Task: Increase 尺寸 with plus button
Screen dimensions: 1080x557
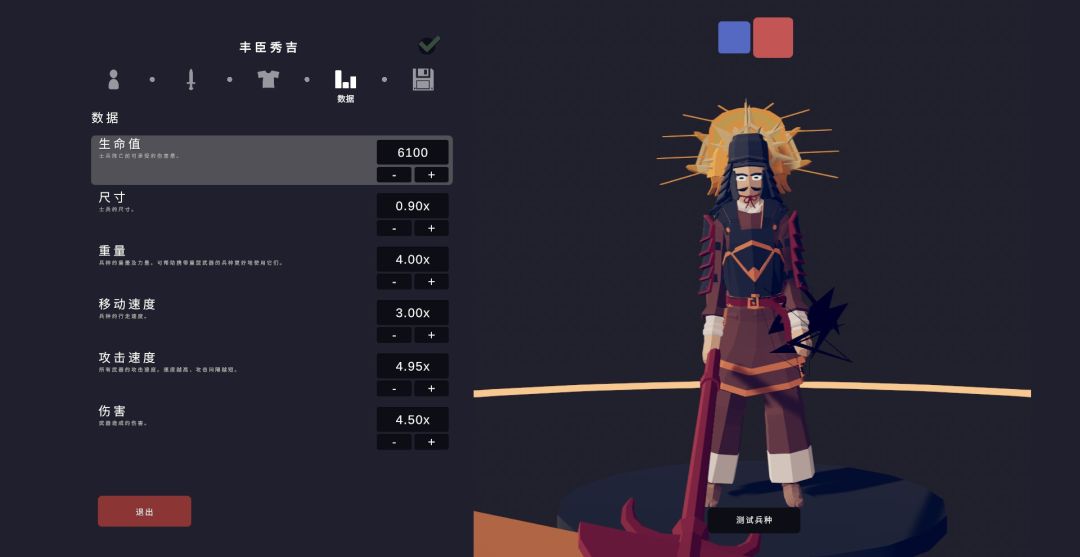Action: (x=431, y=228)
